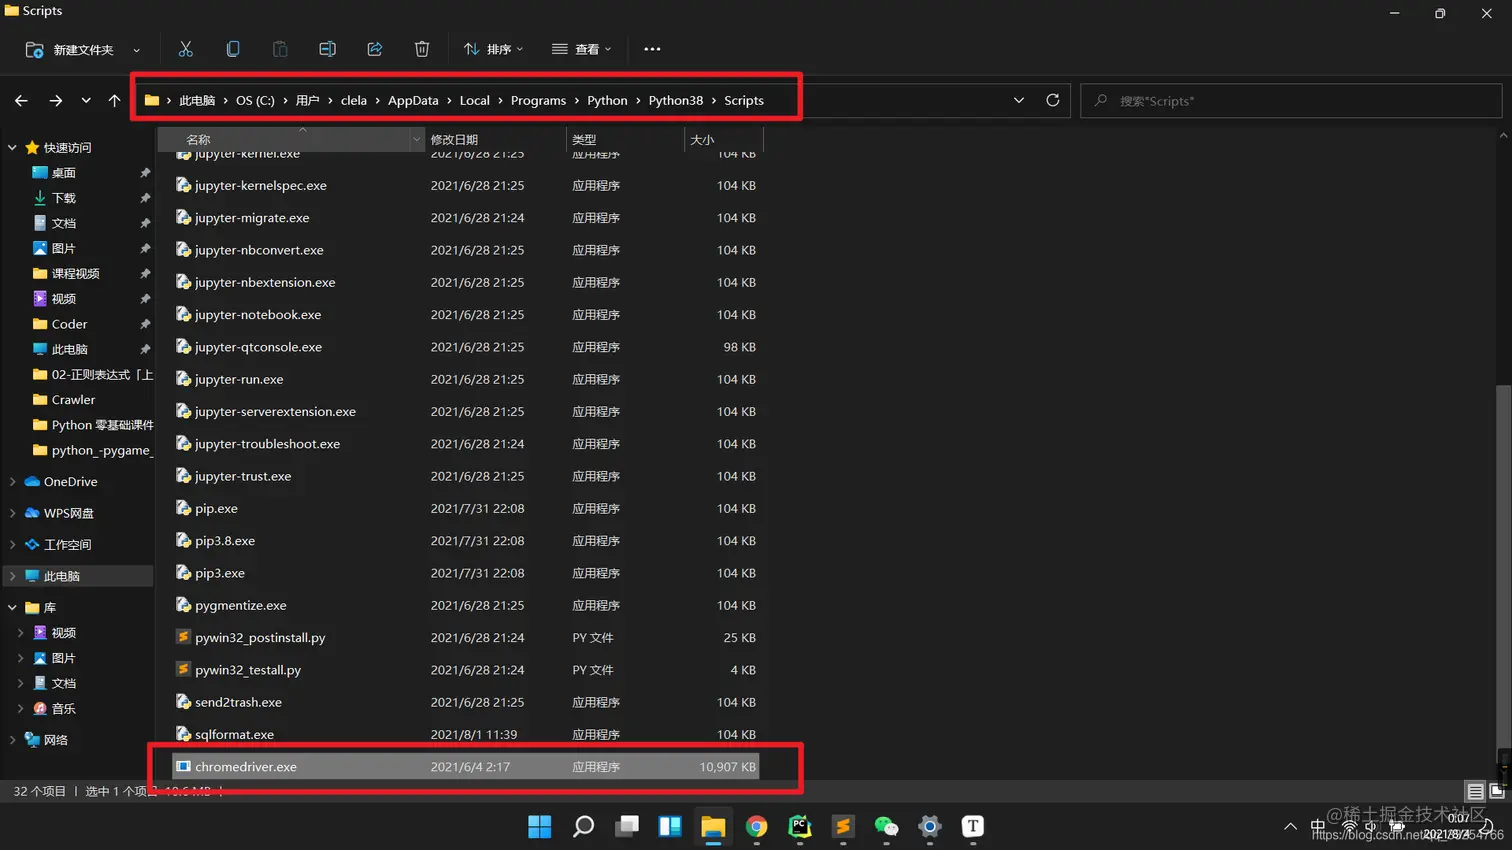Viewport: 1512px width, 850px height.
Task: Open the Crawler folder in sidebar
Action: tap(73, 400)
